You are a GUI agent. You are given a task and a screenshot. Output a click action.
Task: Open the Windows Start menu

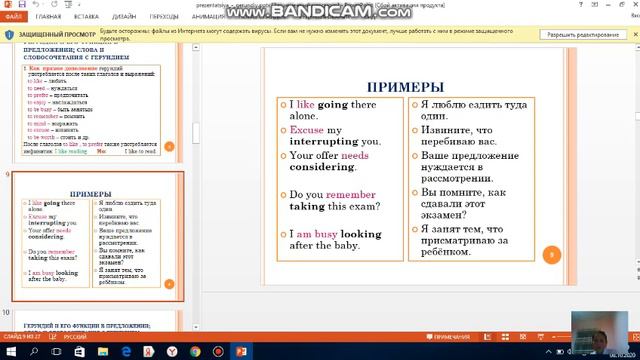(x=11, y=351)
